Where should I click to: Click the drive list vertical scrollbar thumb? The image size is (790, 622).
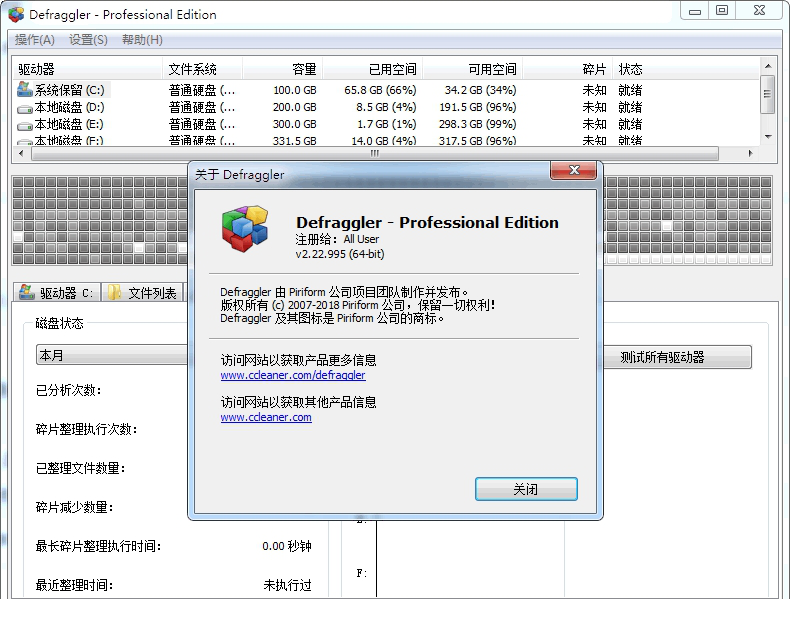click(767, 94)
